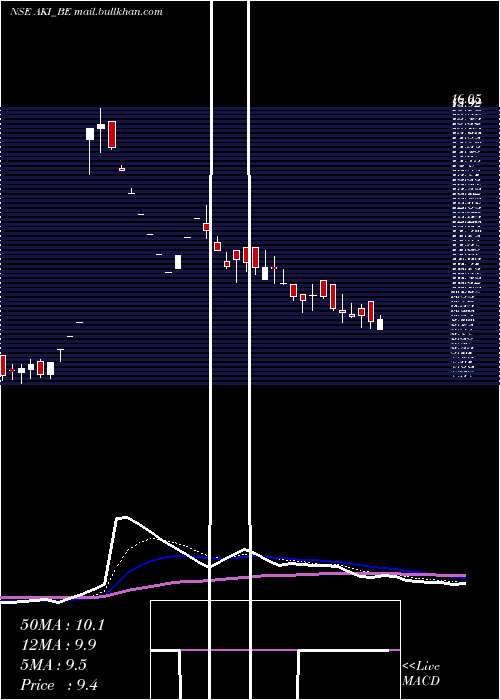500x700 pixels.
Task: Click the '5MA : 9.5' label
Action: (54, 665)
